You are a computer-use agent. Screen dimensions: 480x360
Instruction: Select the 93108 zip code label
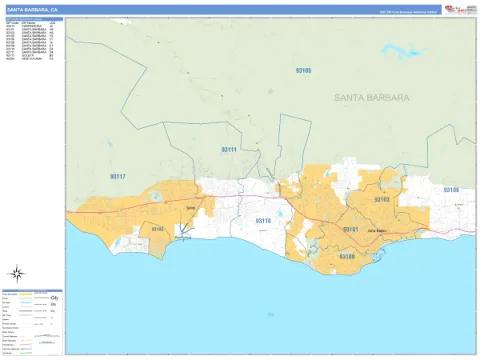coord(451,190)
